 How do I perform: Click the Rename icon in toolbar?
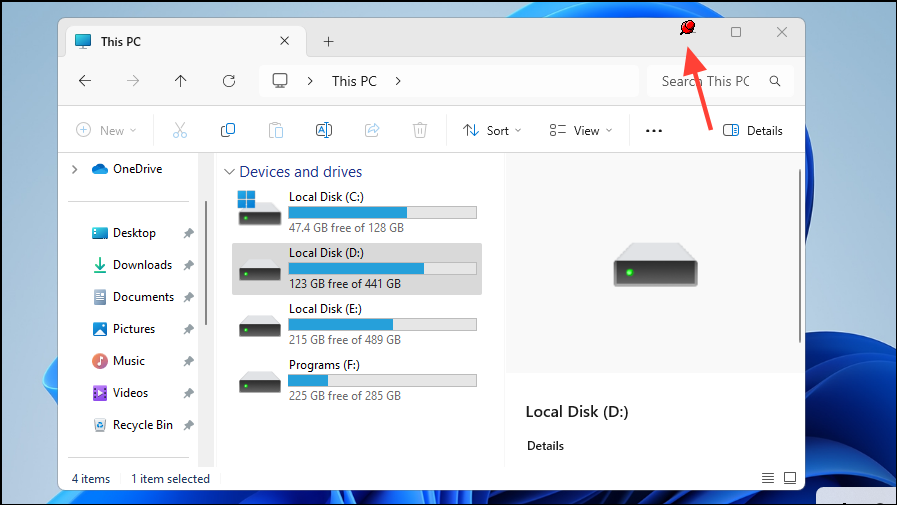click(x=324, y=130)
